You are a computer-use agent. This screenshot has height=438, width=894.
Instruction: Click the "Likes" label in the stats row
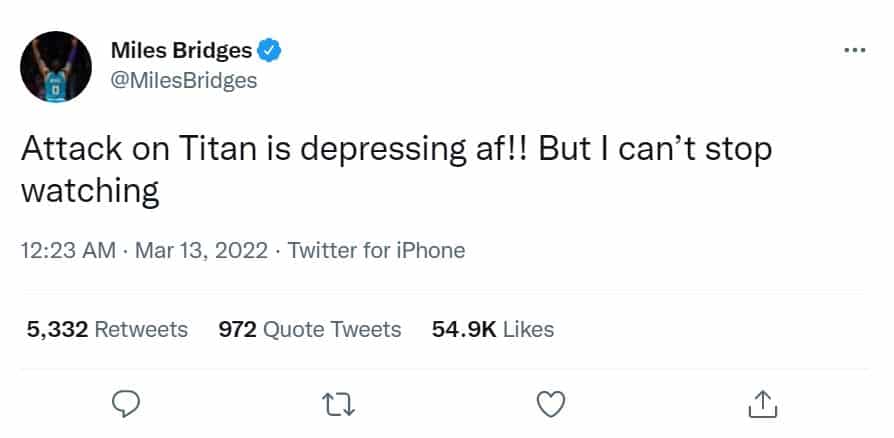click(528, 329)
